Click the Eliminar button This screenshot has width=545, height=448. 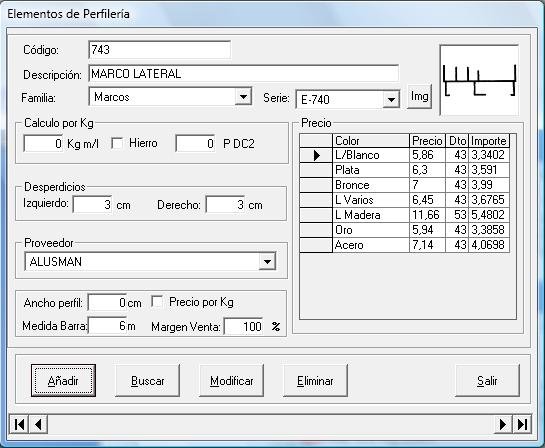coord(315,381)
